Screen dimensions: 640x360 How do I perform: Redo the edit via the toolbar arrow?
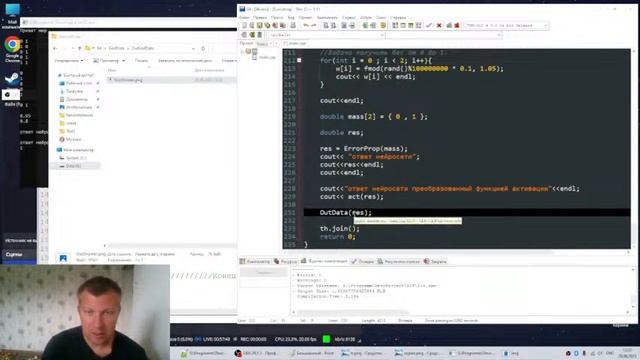click(x=313, y=25)
